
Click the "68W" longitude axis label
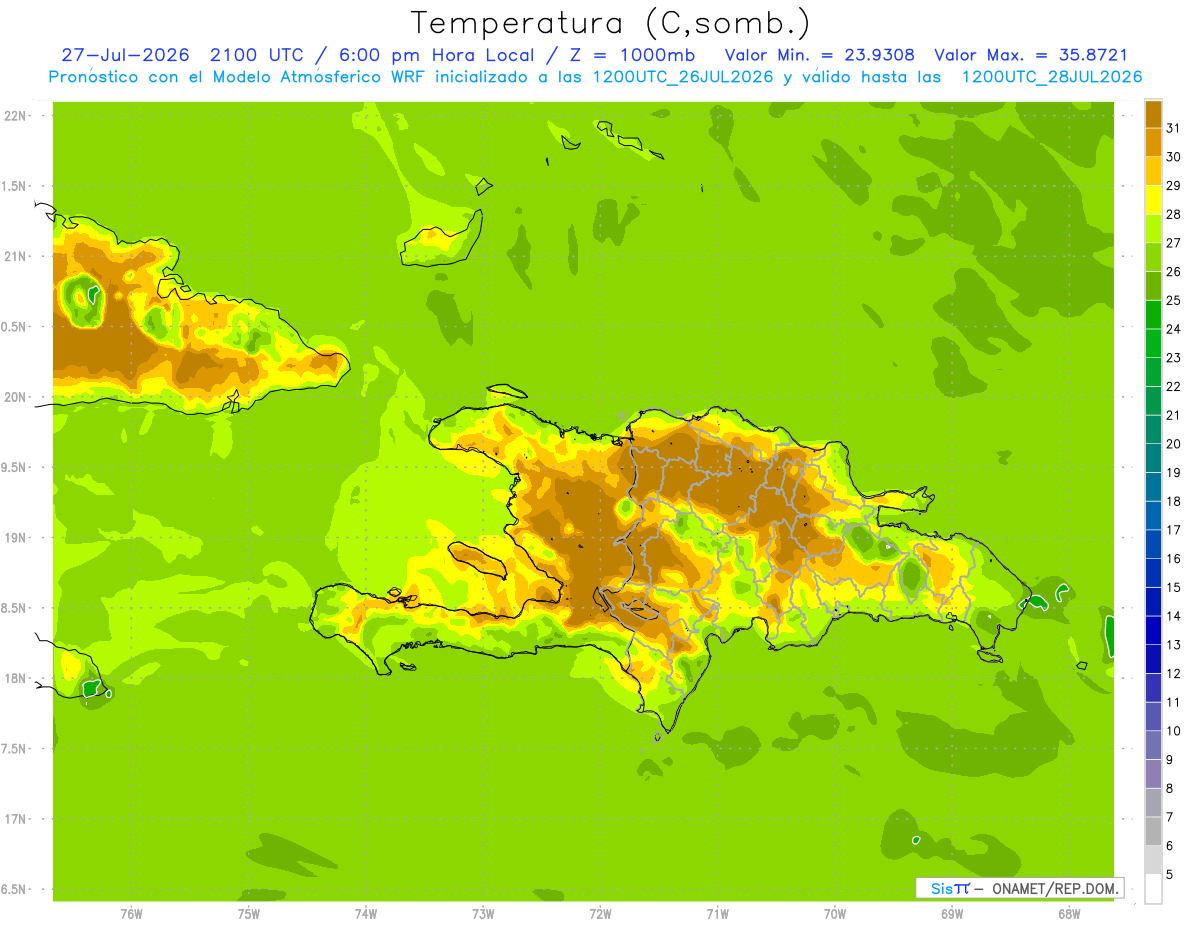(x=1069, y=913)
